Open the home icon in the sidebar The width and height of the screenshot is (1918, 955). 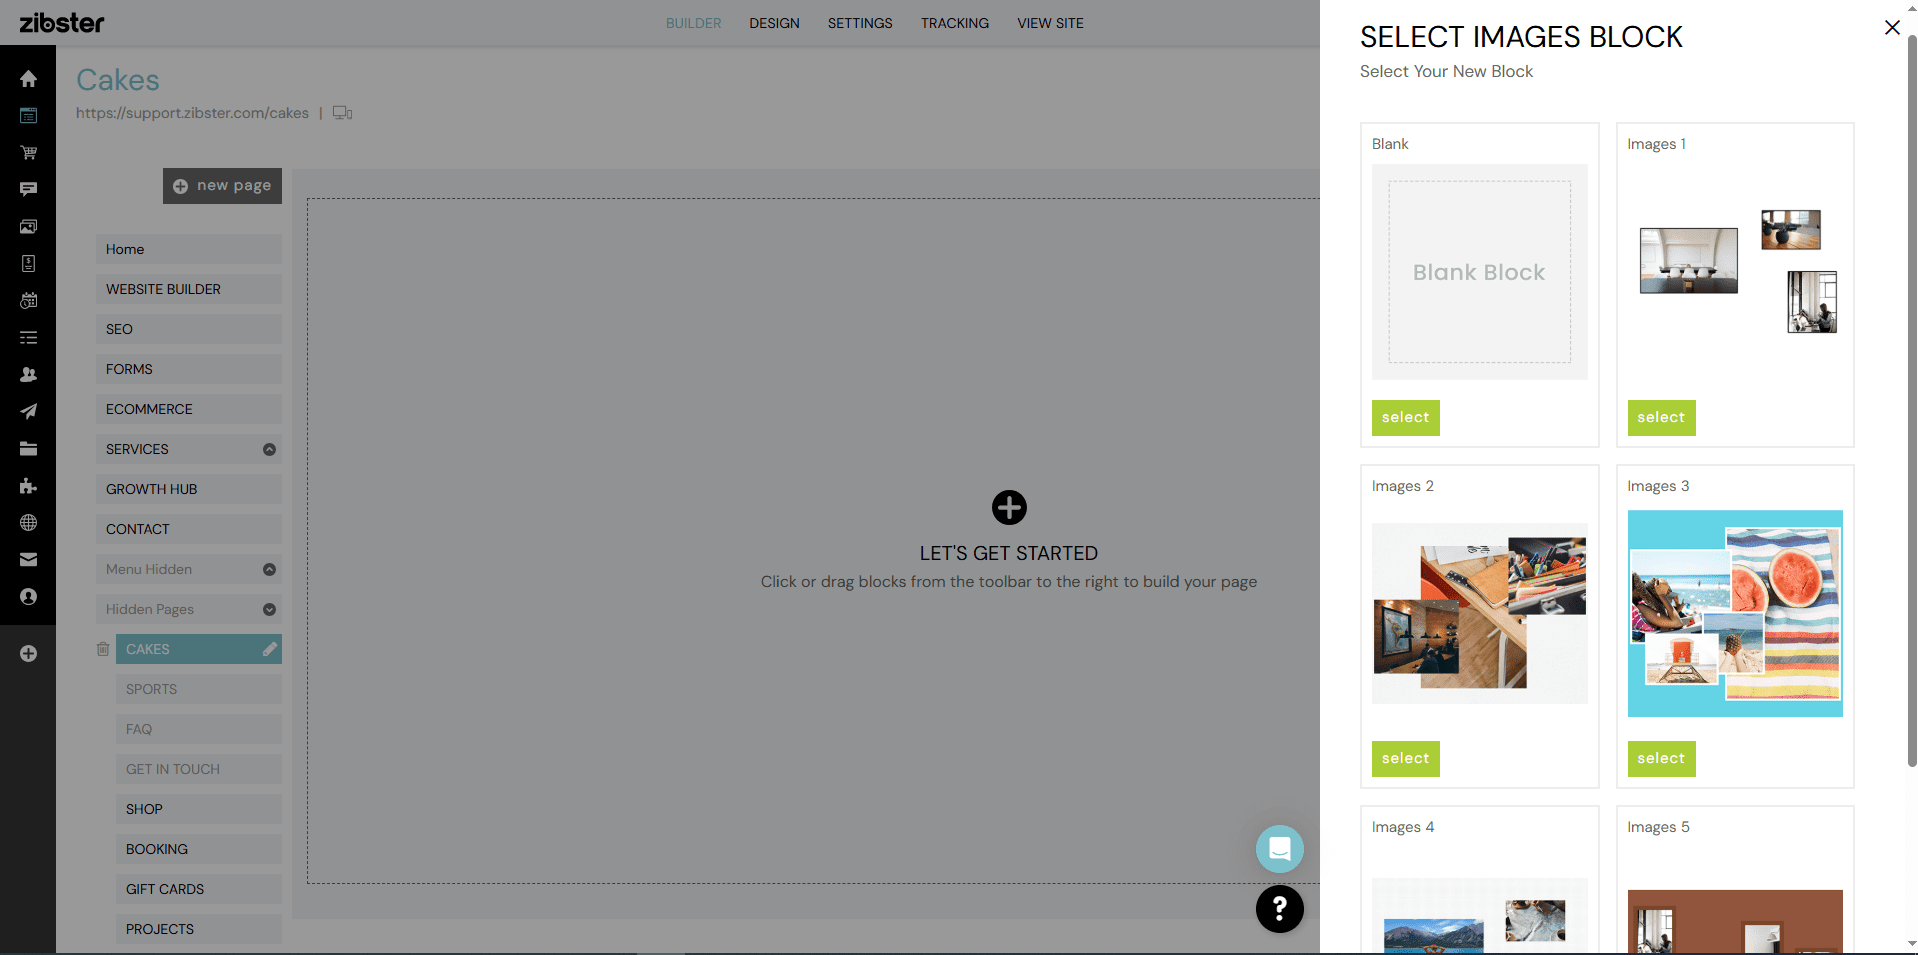pyautogui.click(x=28, y=79)
